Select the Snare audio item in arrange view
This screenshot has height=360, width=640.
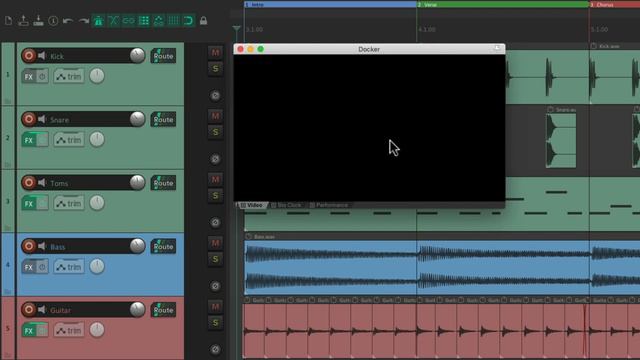[561, 140]
